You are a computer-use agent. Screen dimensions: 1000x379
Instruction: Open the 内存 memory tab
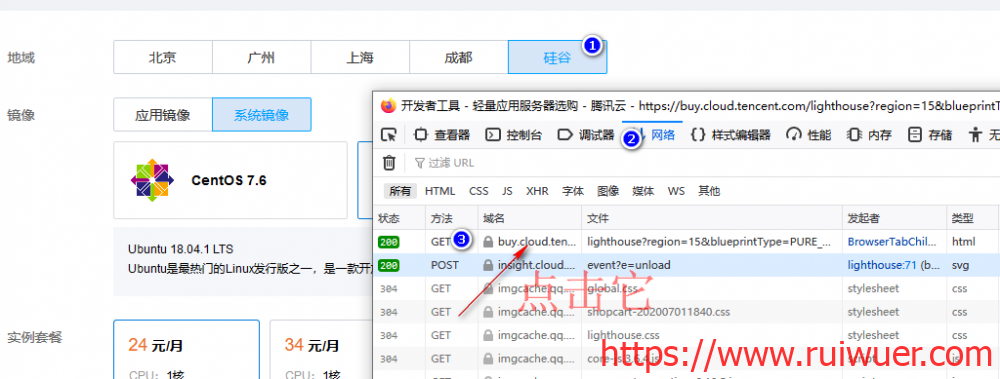coord(869,135)
